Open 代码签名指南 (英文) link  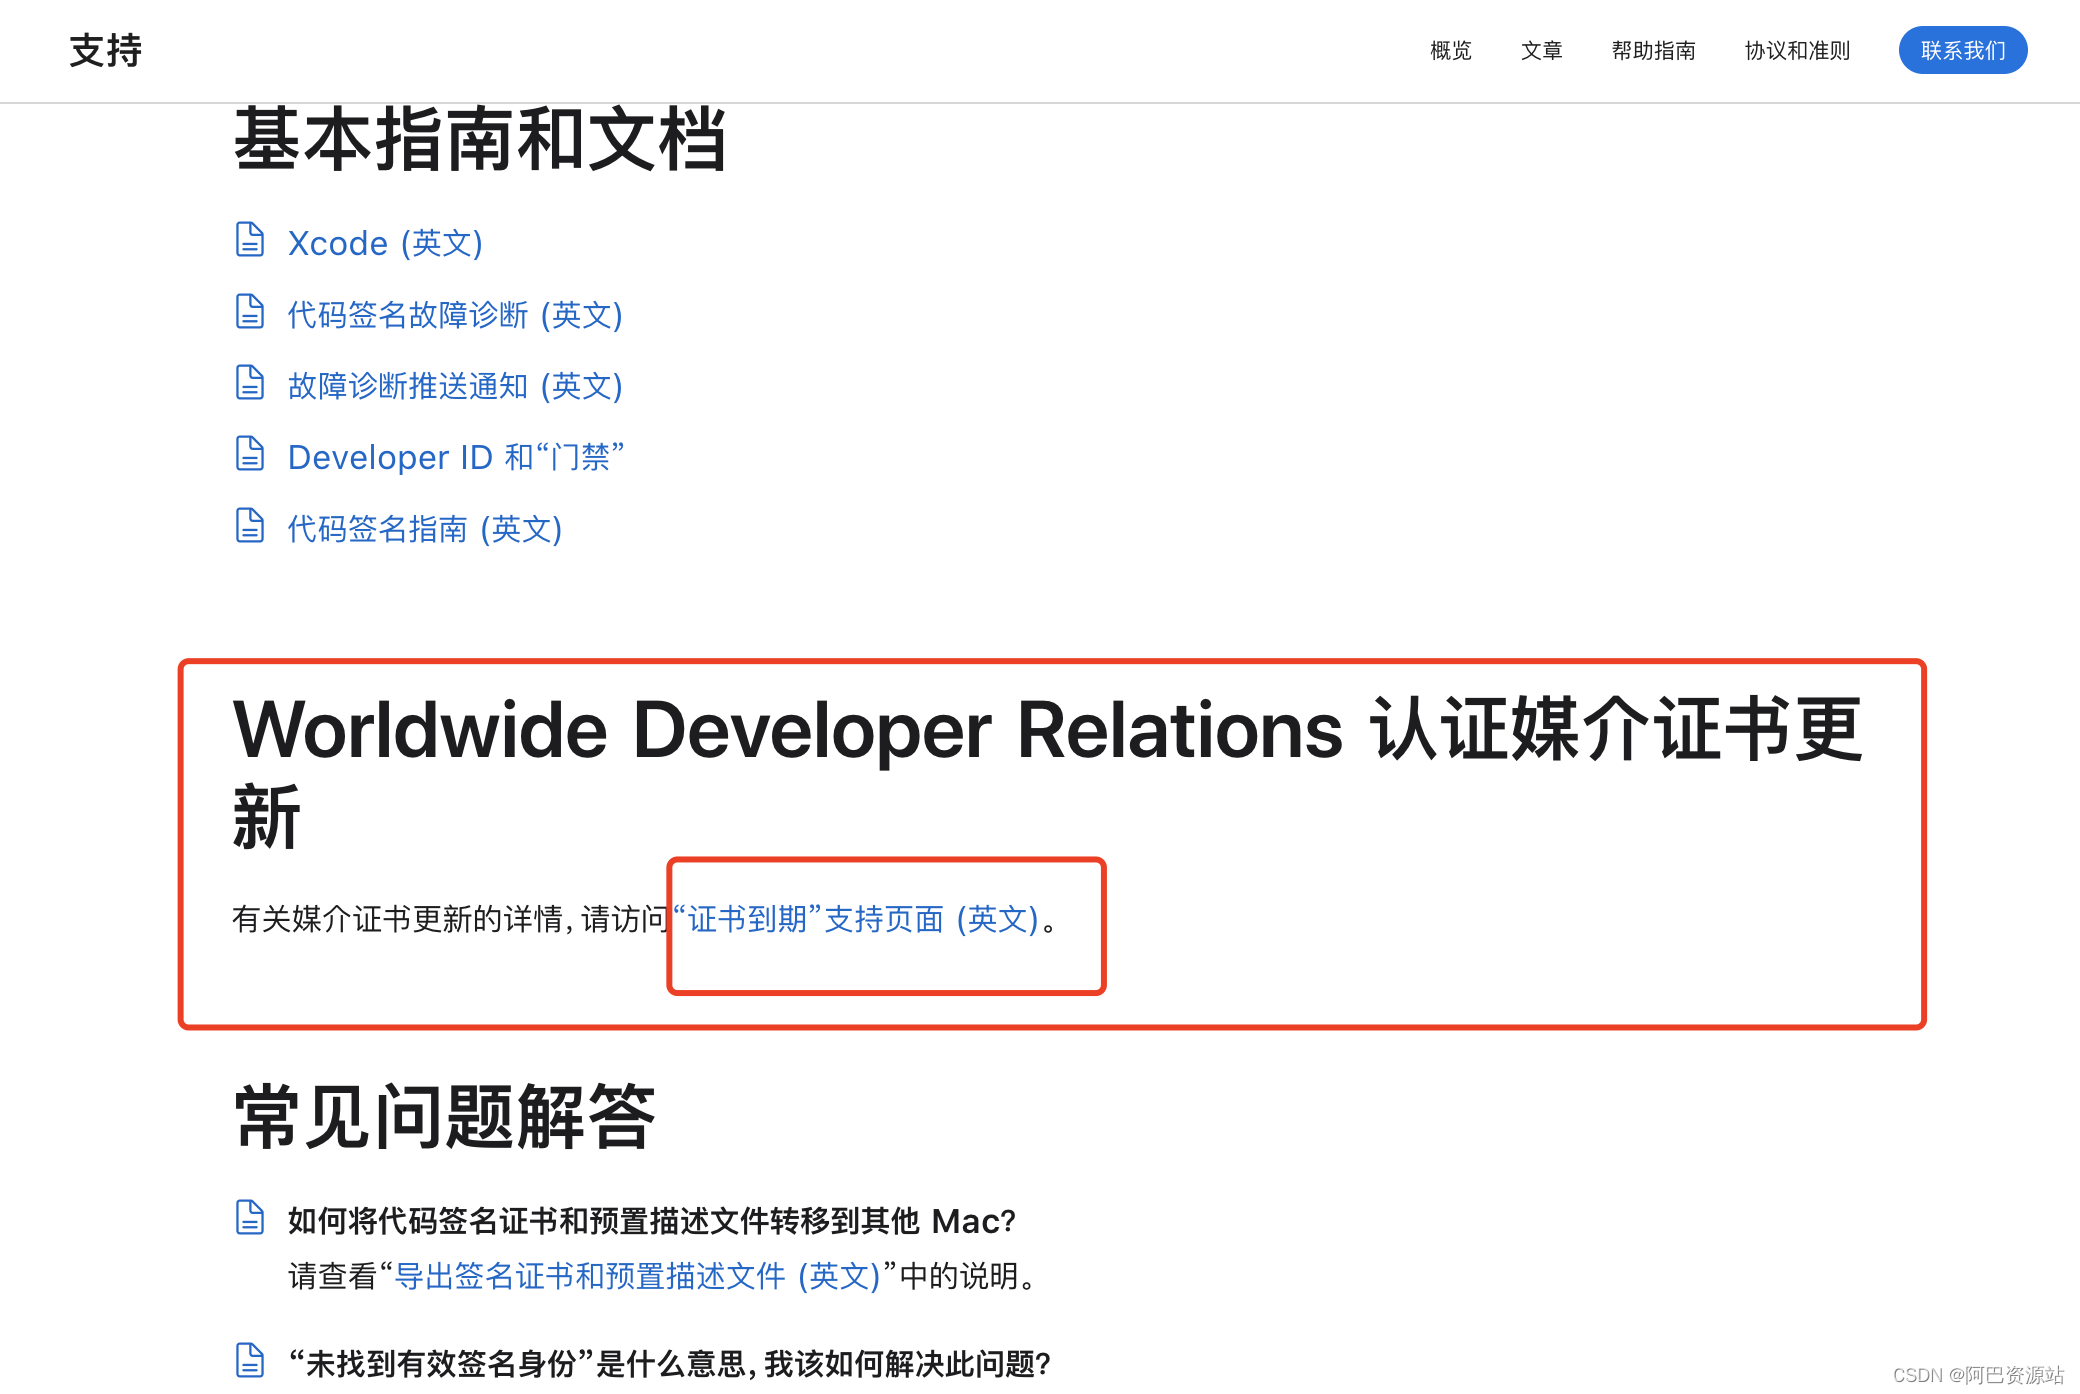[x=425, y=529]
